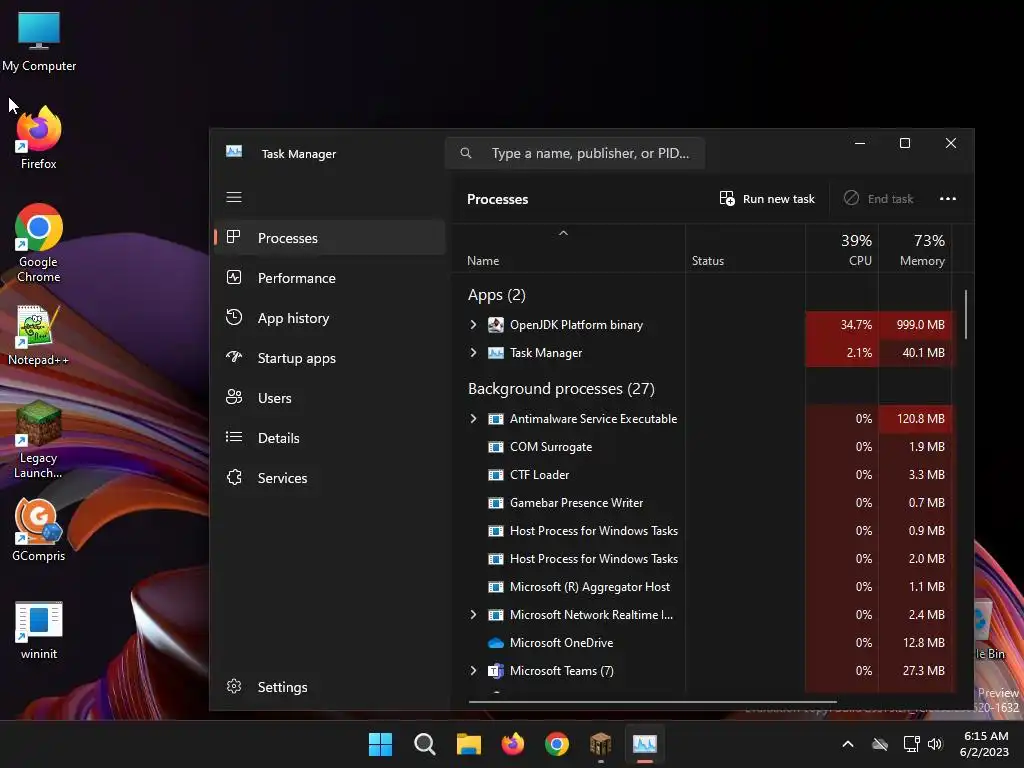1024x768 pixels.
Task: Click the Task Manager process row icon
Action: click(496, 353)
